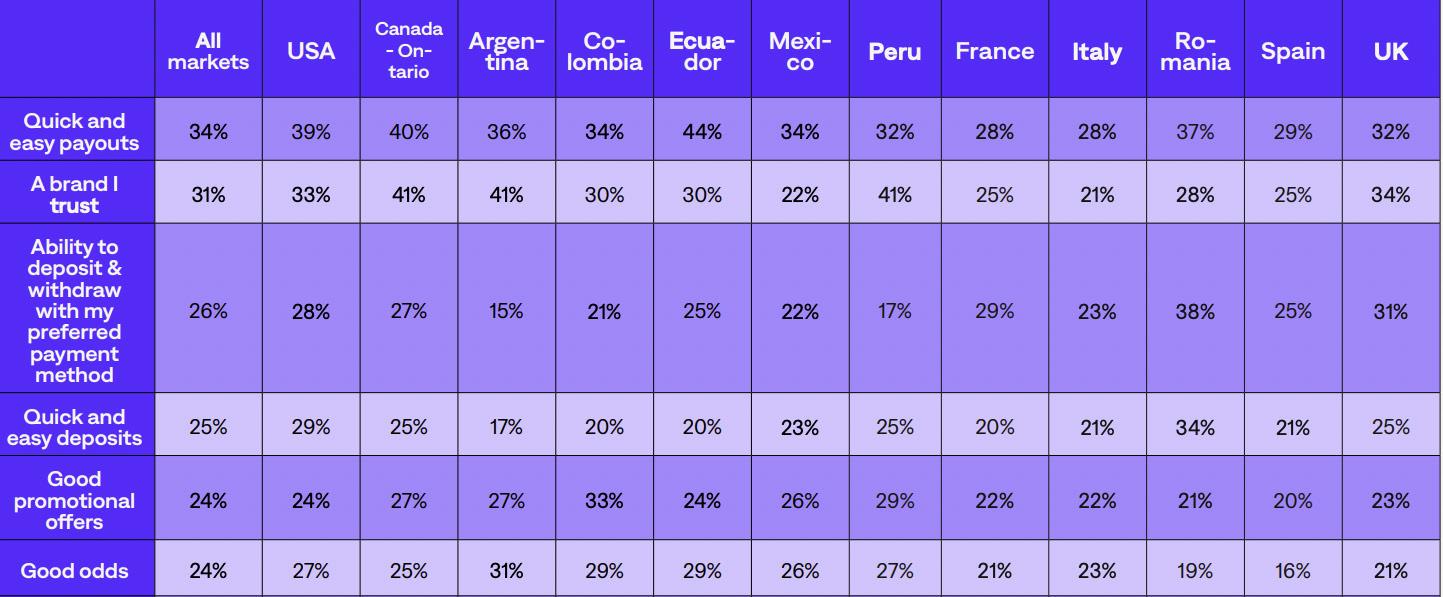Click the Good promotional offers row label
1443x597 pixels.
click(75, 500)
